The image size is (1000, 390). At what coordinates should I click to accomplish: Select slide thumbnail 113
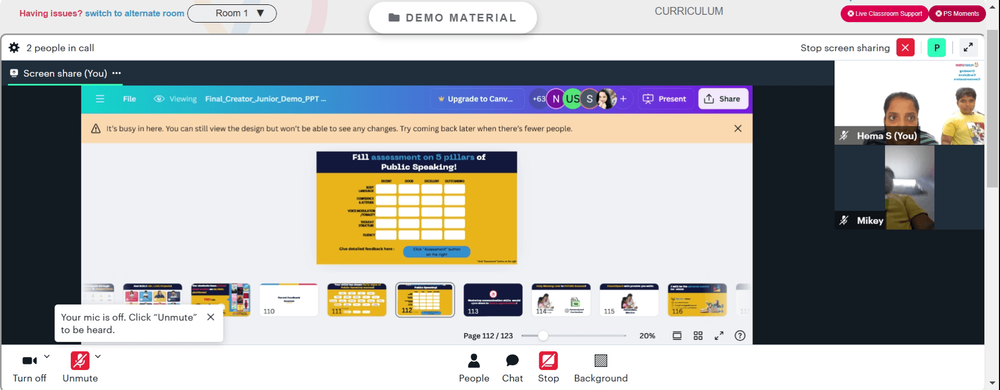click(493, 300)
